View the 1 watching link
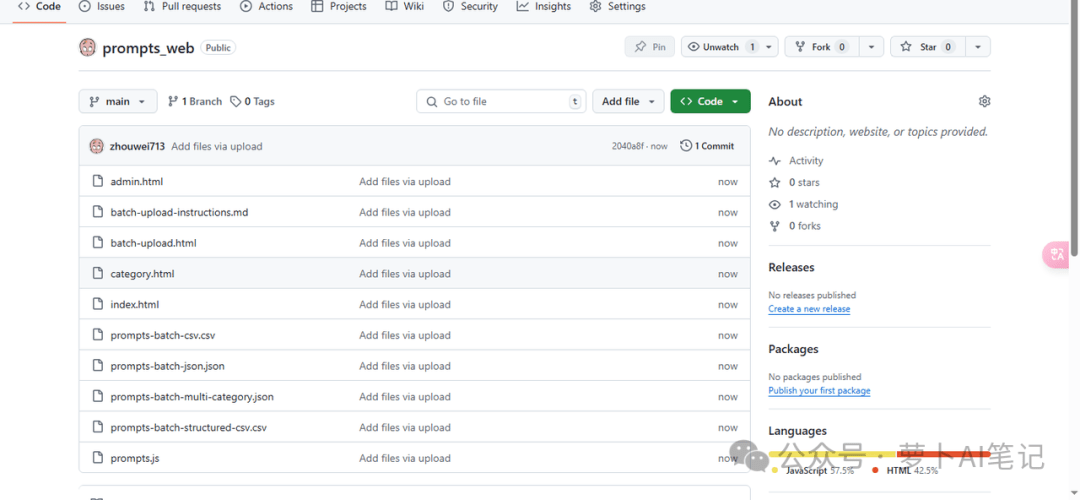 tap(803, 204)
